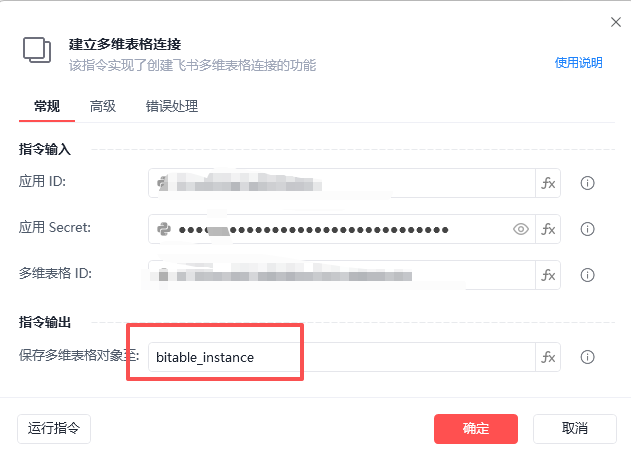Toggle secret visibility with the eye icon
Screen dimensions: 631x456
[521, 229]
